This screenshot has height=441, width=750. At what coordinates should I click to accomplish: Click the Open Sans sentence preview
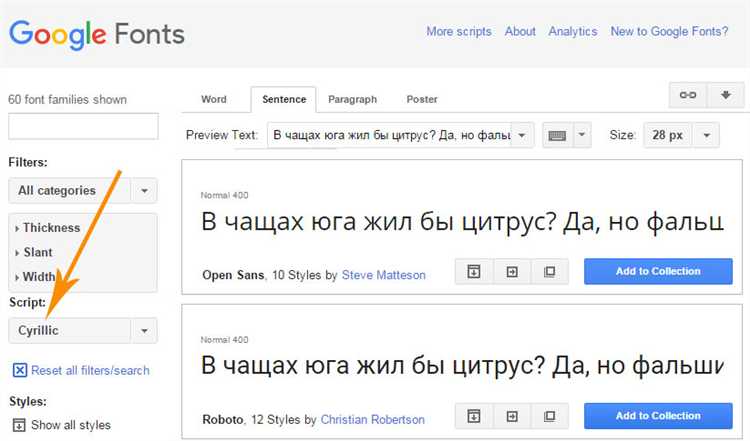click(462, 222)
